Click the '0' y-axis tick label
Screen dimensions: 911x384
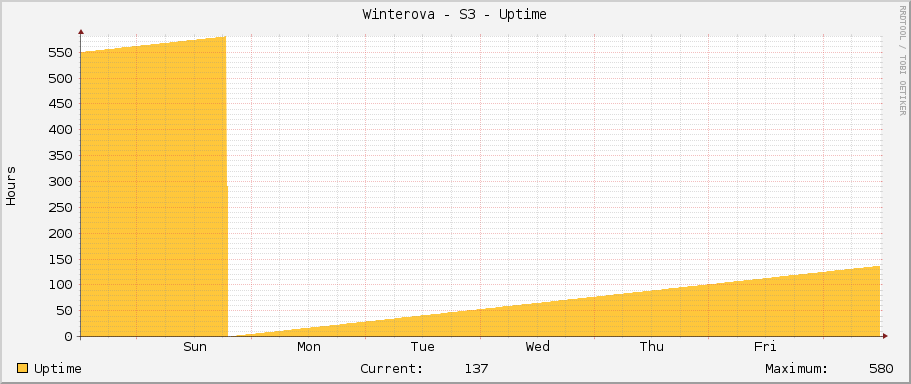(x=69, y=336)
